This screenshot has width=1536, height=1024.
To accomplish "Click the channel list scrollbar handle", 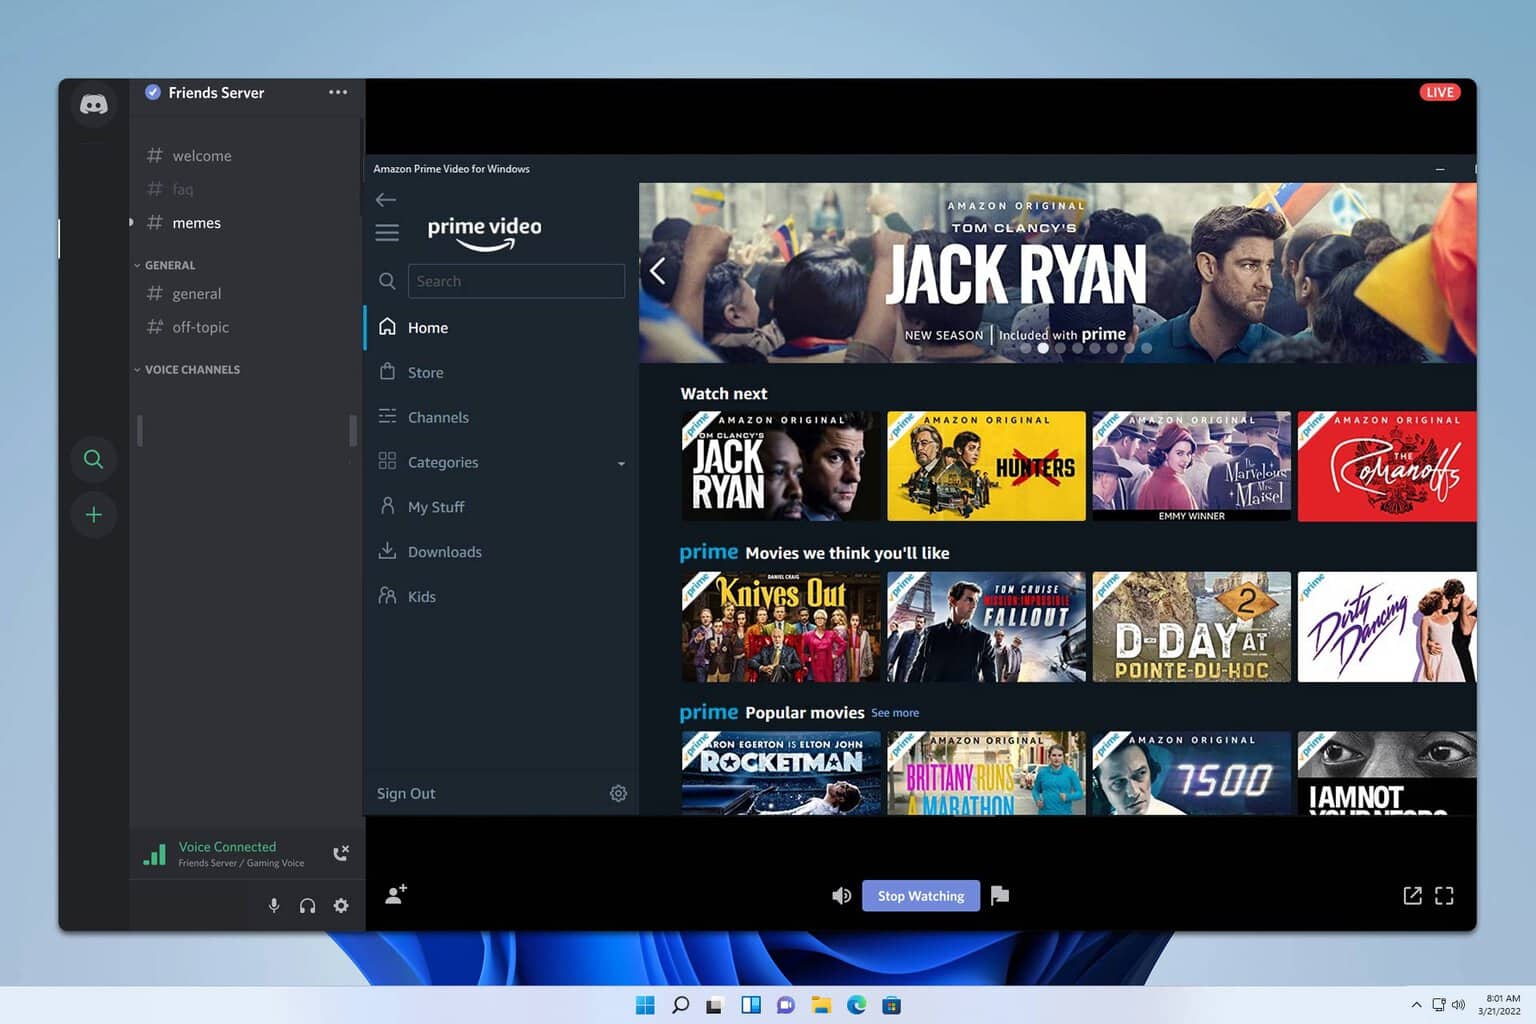I will pyautogui.click(x=353, y=430).
